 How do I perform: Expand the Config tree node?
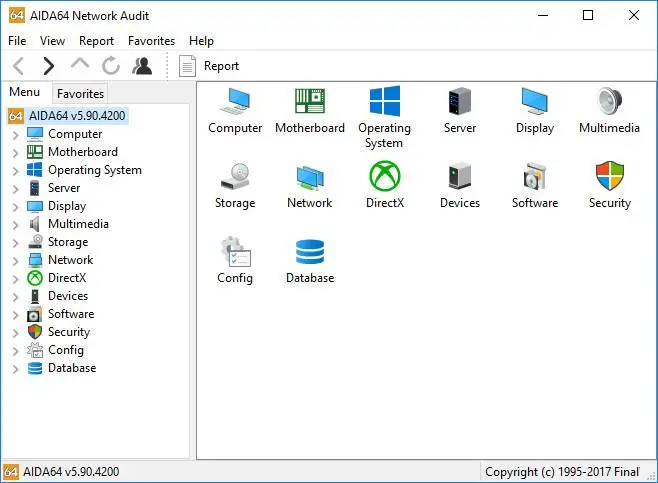click(16, 351)
